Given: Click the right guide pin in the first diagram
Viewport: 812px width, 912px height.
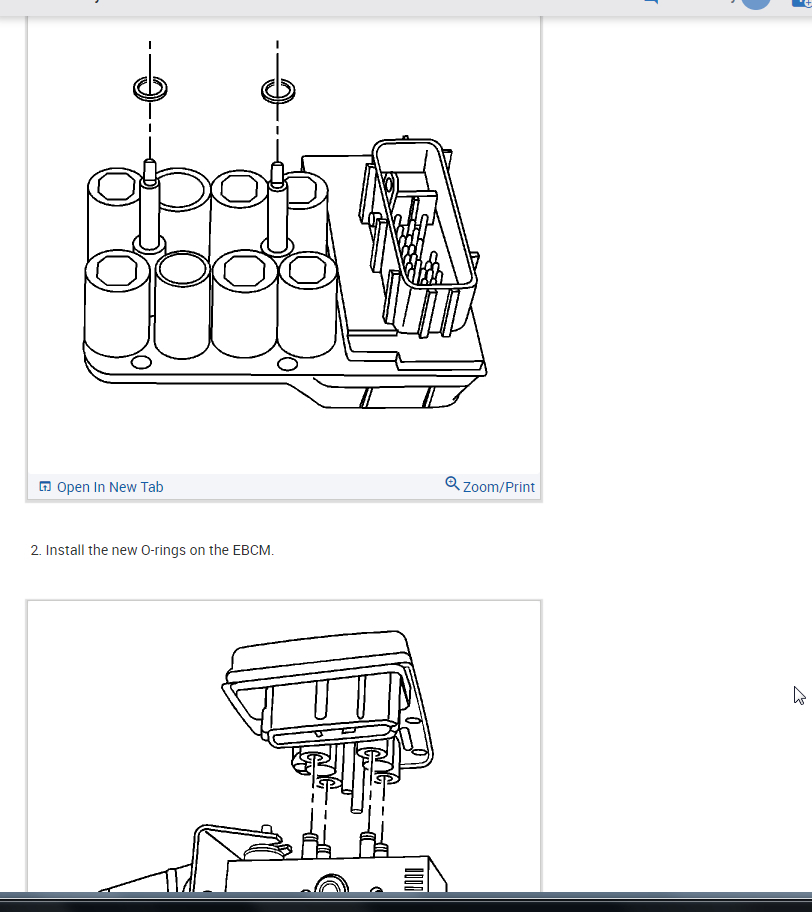Looking at the screenshot, I should (x=277, y=209).
